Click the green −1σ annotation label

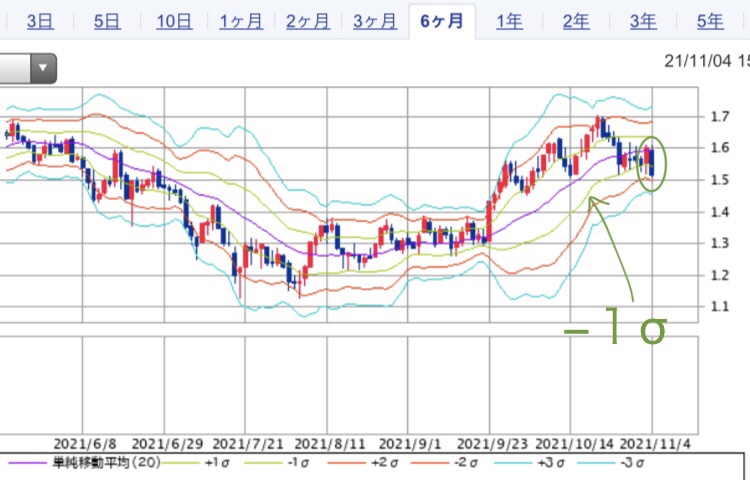click(x=616, y=330)
